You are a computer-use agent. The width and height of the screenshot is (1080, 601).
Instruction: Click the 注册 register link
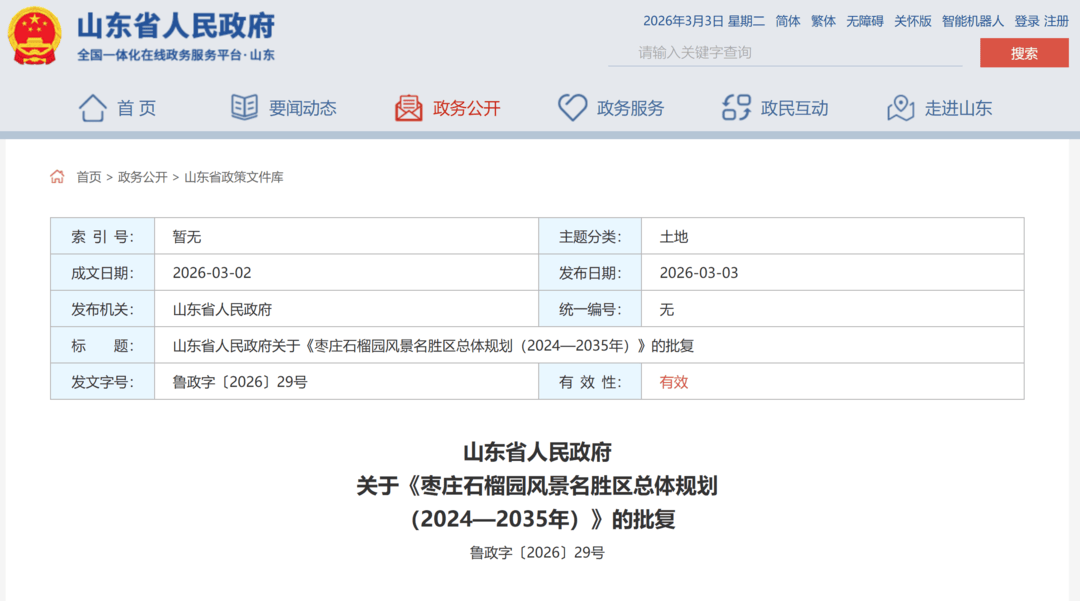(1056, 21)
